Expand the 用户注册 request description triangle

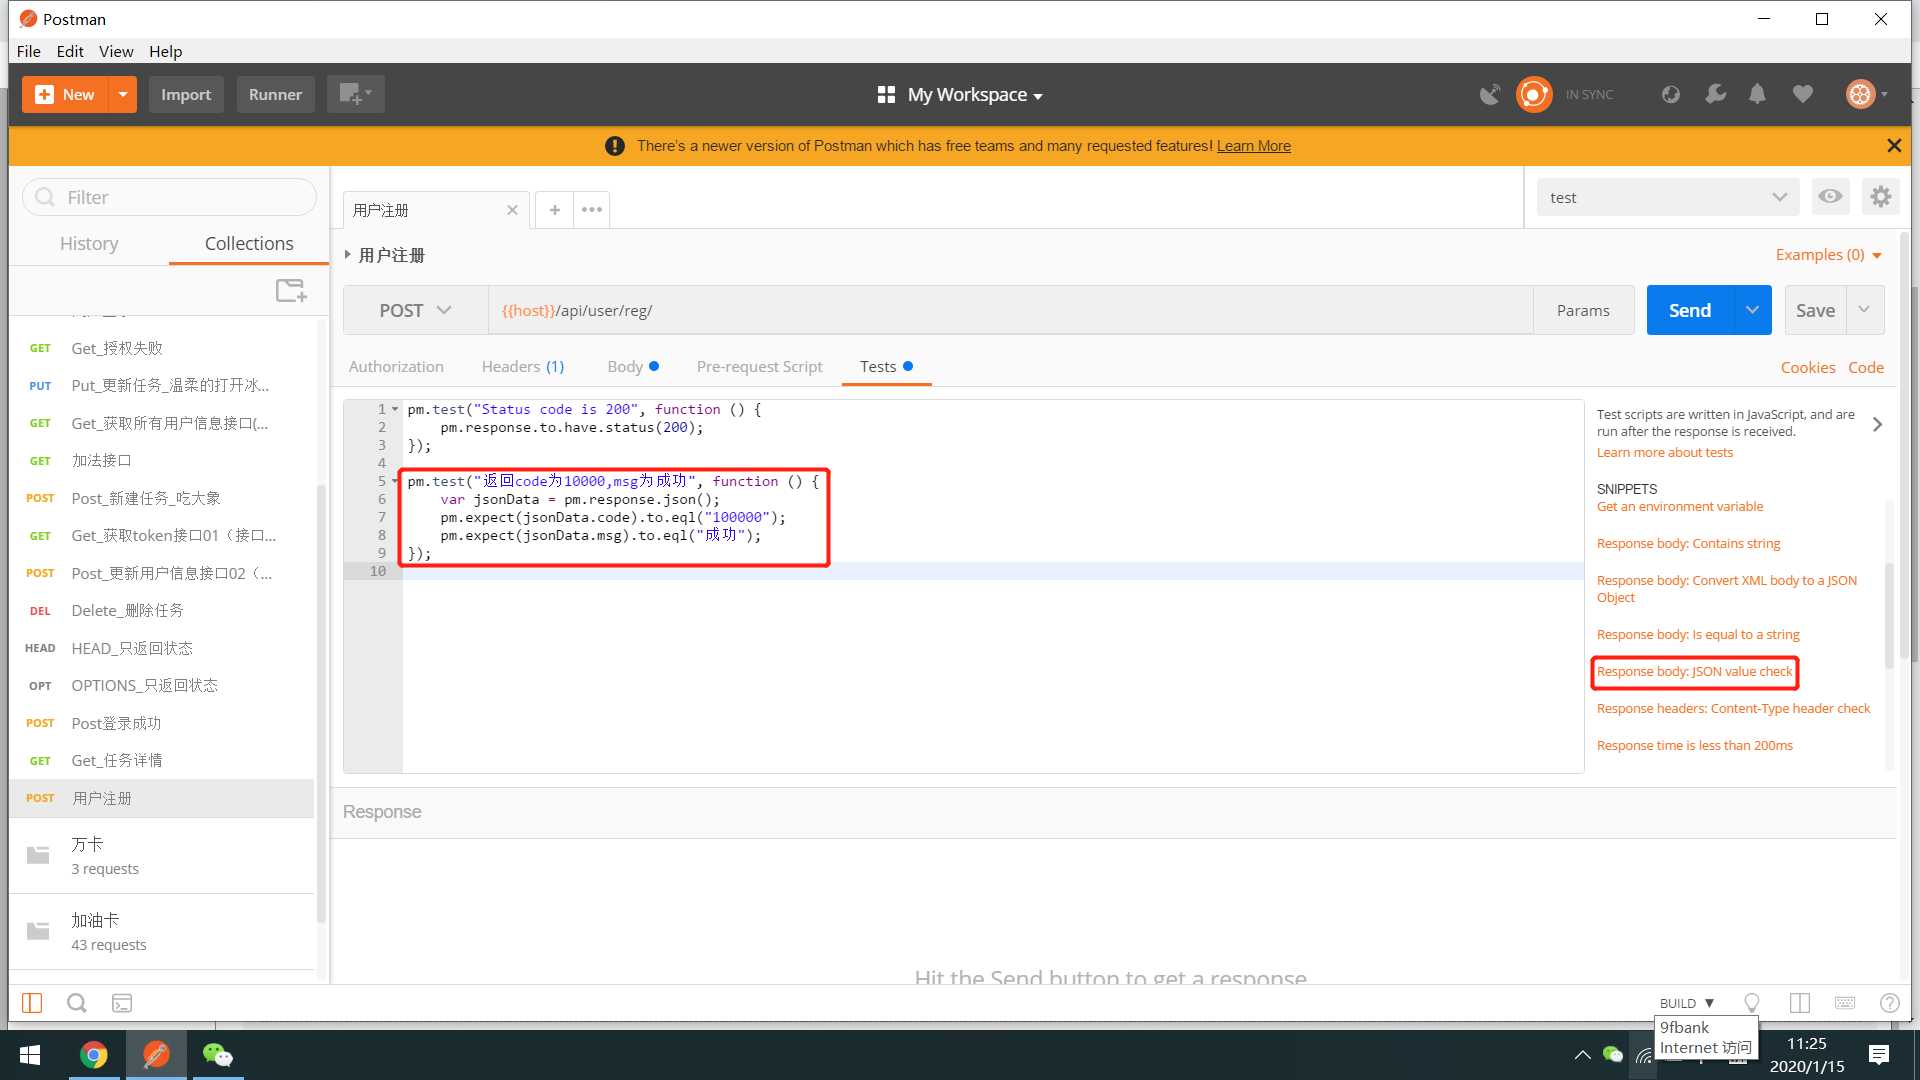tap(348, 255)
